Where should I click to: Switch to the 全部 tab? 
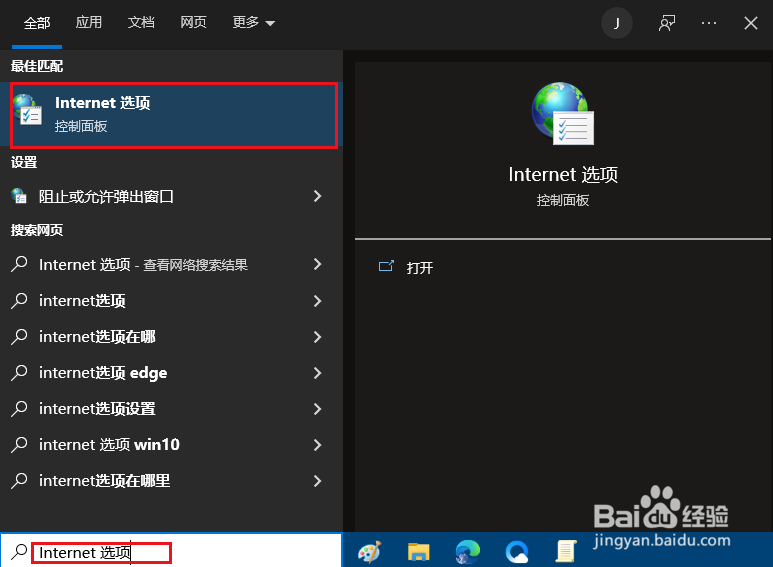tap(37, 23)
